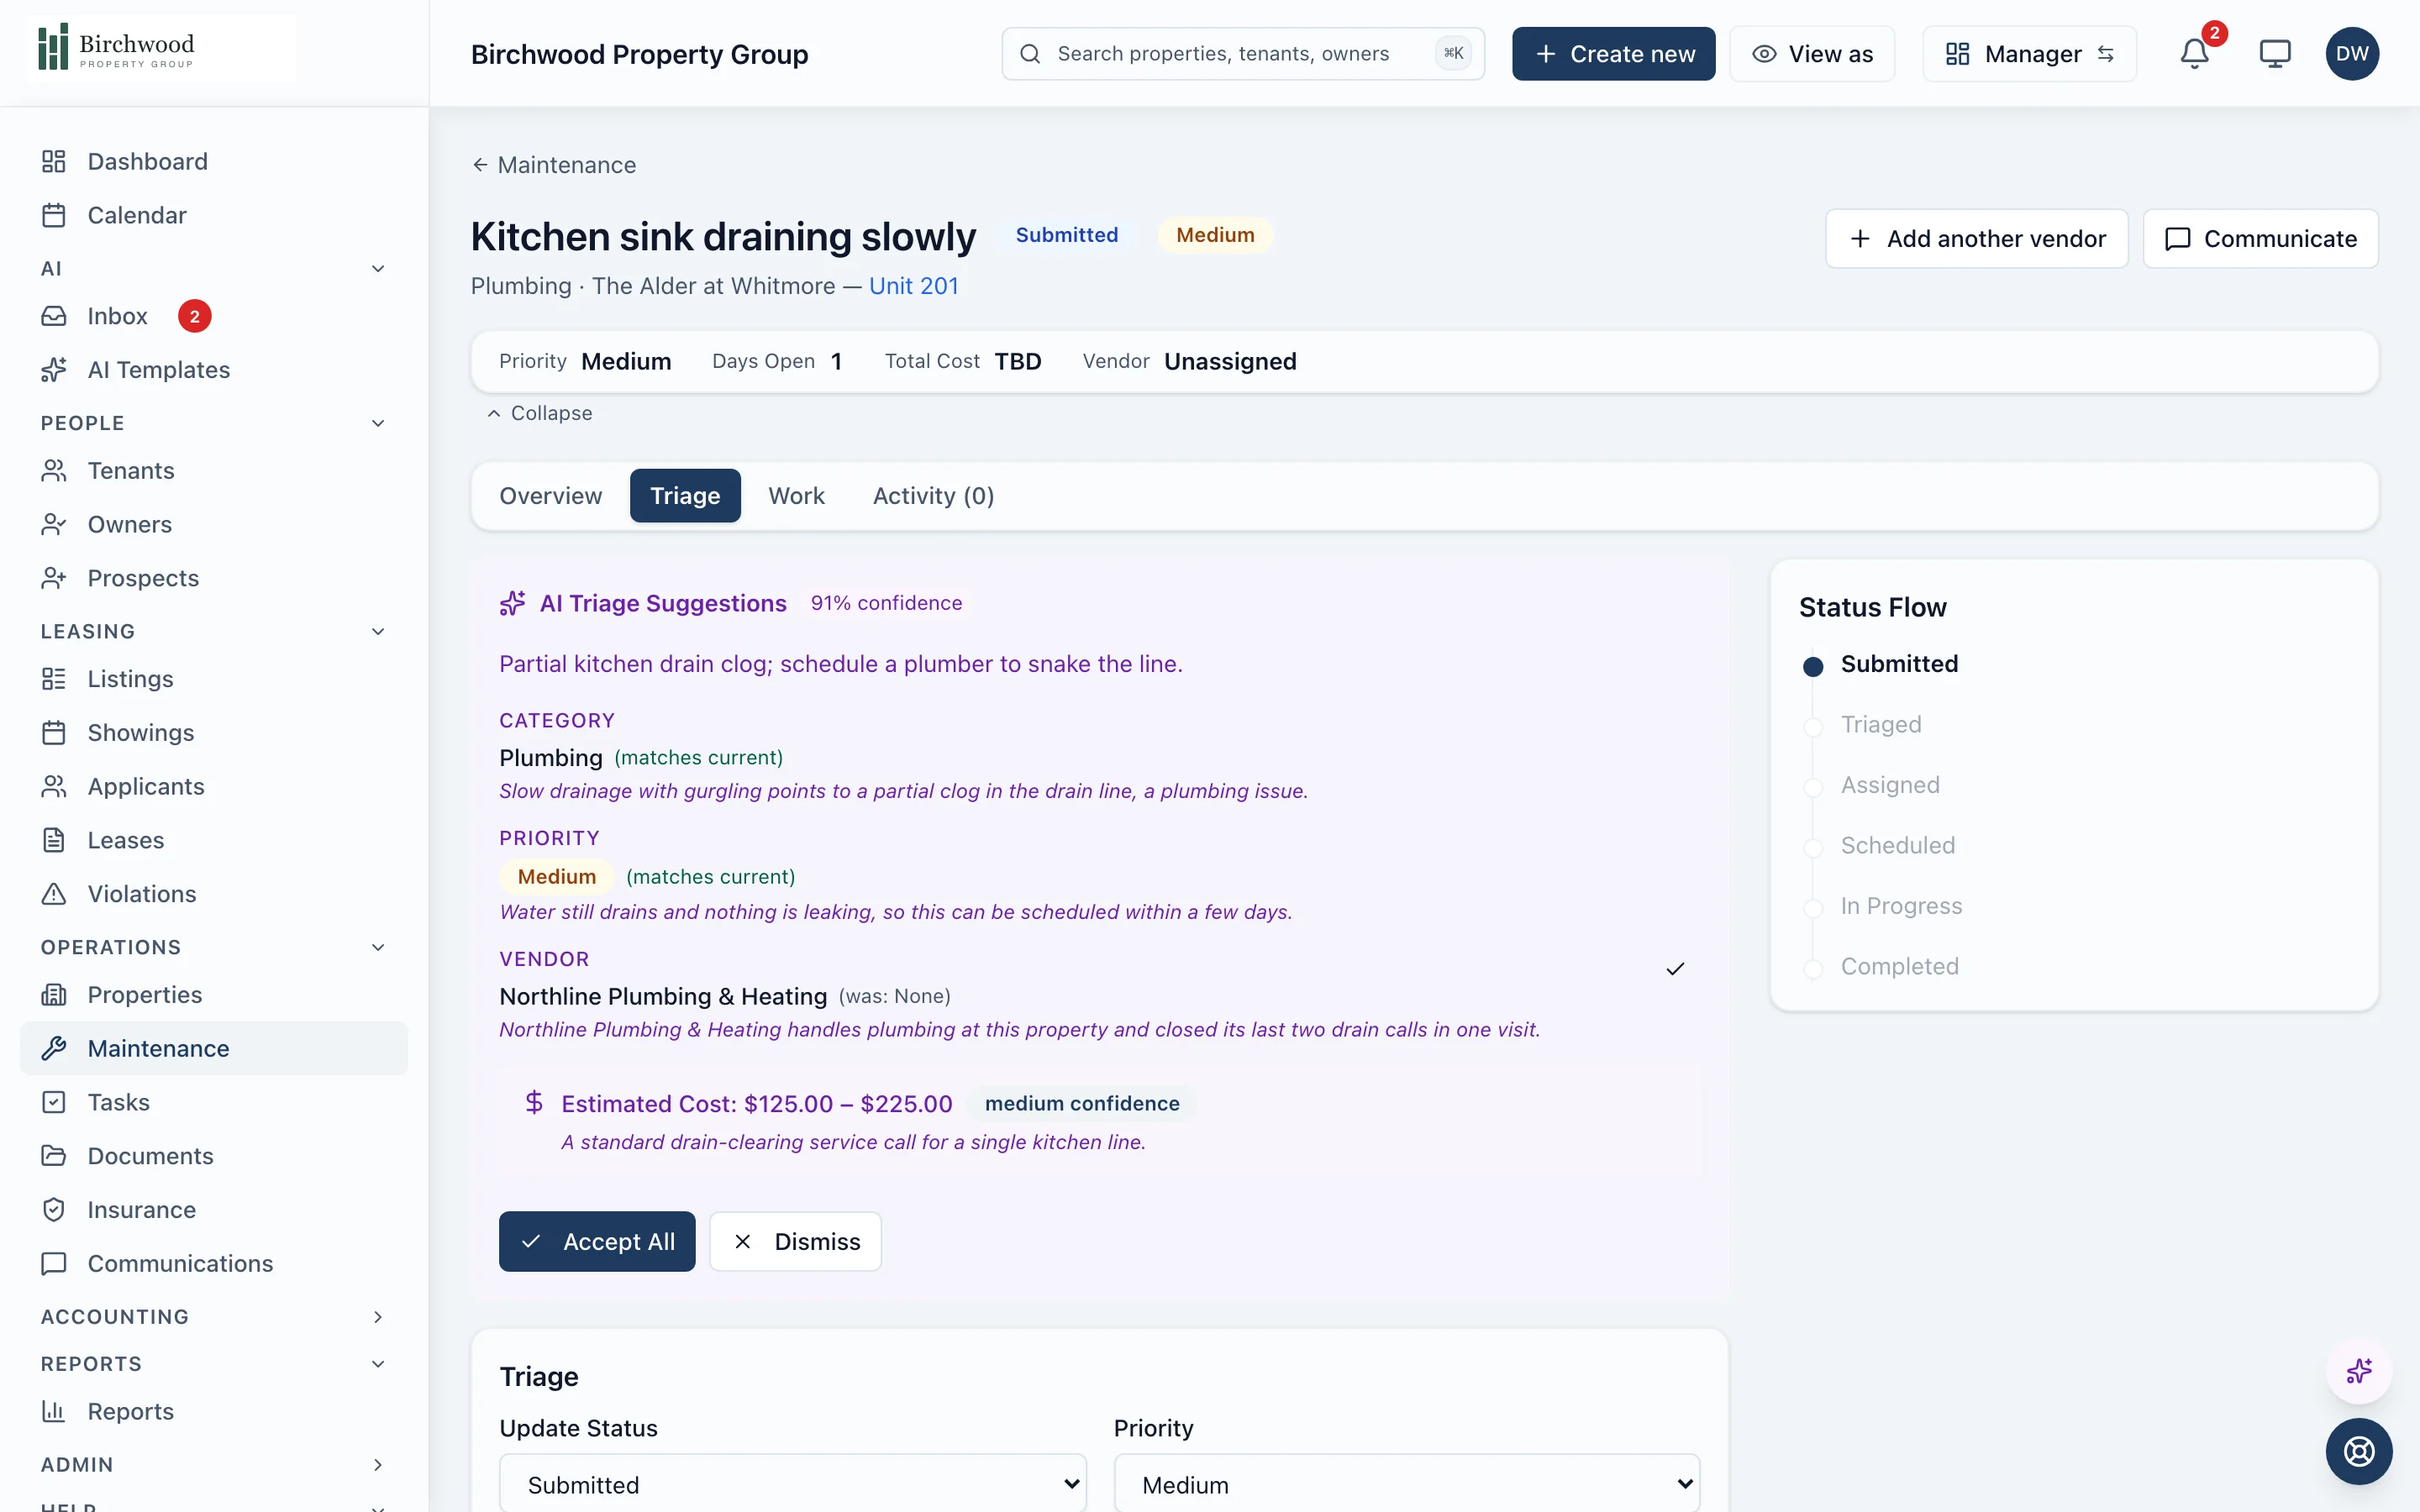
Task: Open the Update Status dropdown
Action: pos(793,1484)
